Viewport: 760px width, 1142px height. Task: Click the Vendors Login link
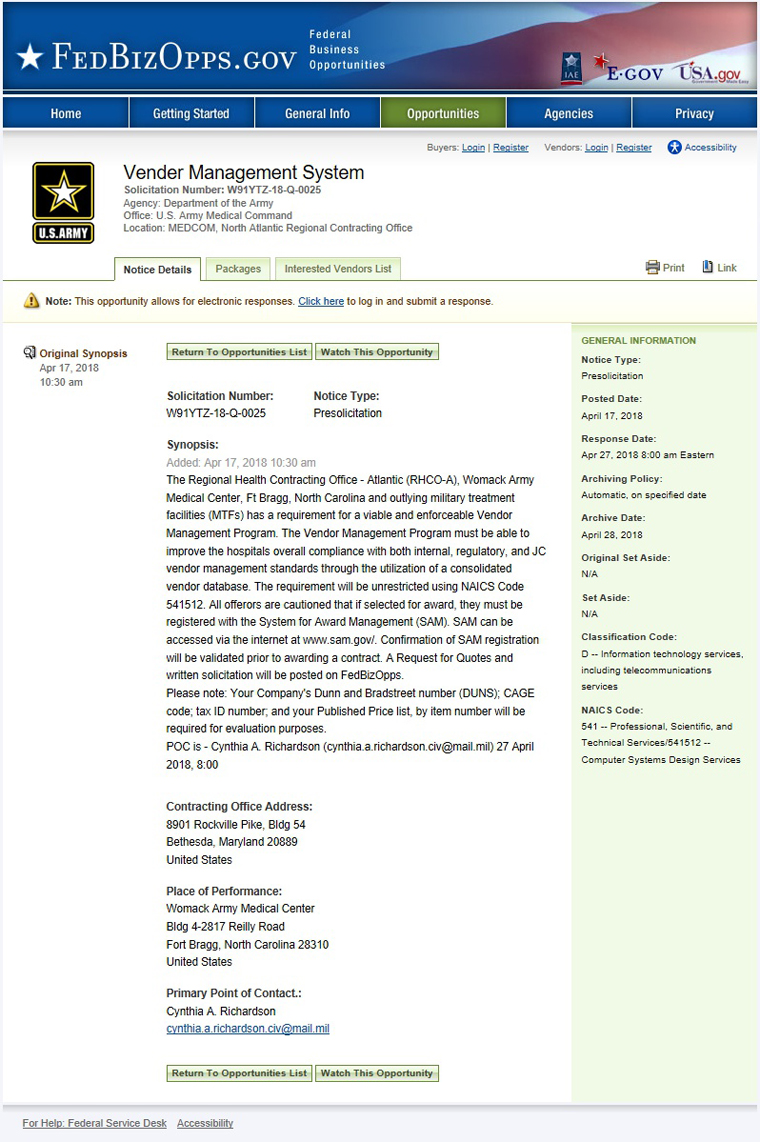point(596,148)
